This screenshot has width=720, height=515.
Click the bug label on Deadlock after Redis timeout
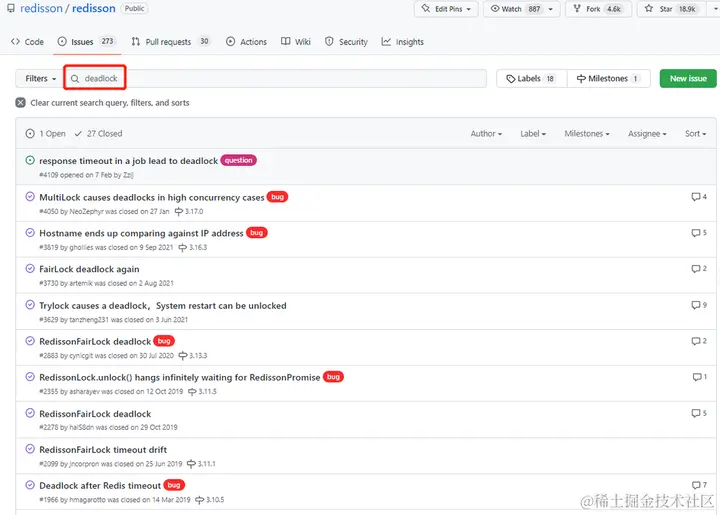tap(174, 485)
